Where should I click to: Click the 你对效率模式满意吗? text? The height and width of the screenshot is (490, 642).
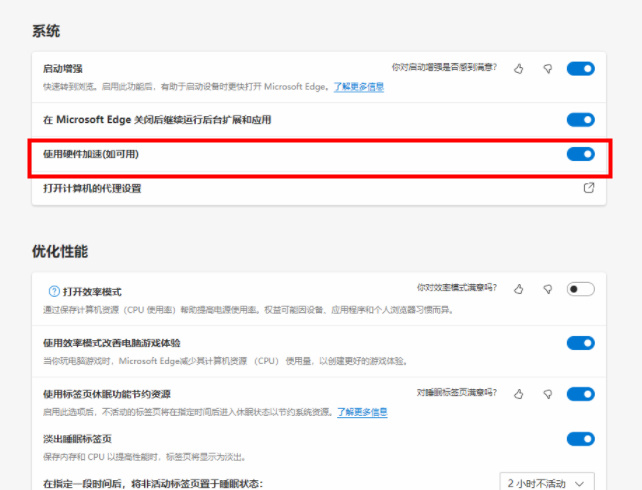tap(457, 287)
